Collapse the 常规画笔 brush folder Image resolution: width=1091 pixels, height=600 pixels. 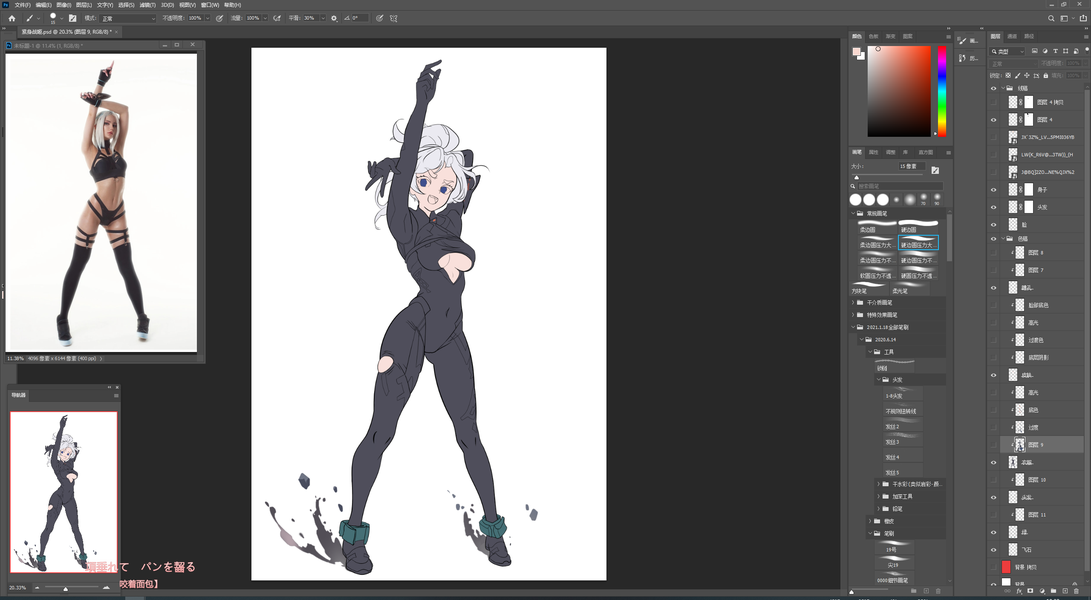click(x=853, y=213)
